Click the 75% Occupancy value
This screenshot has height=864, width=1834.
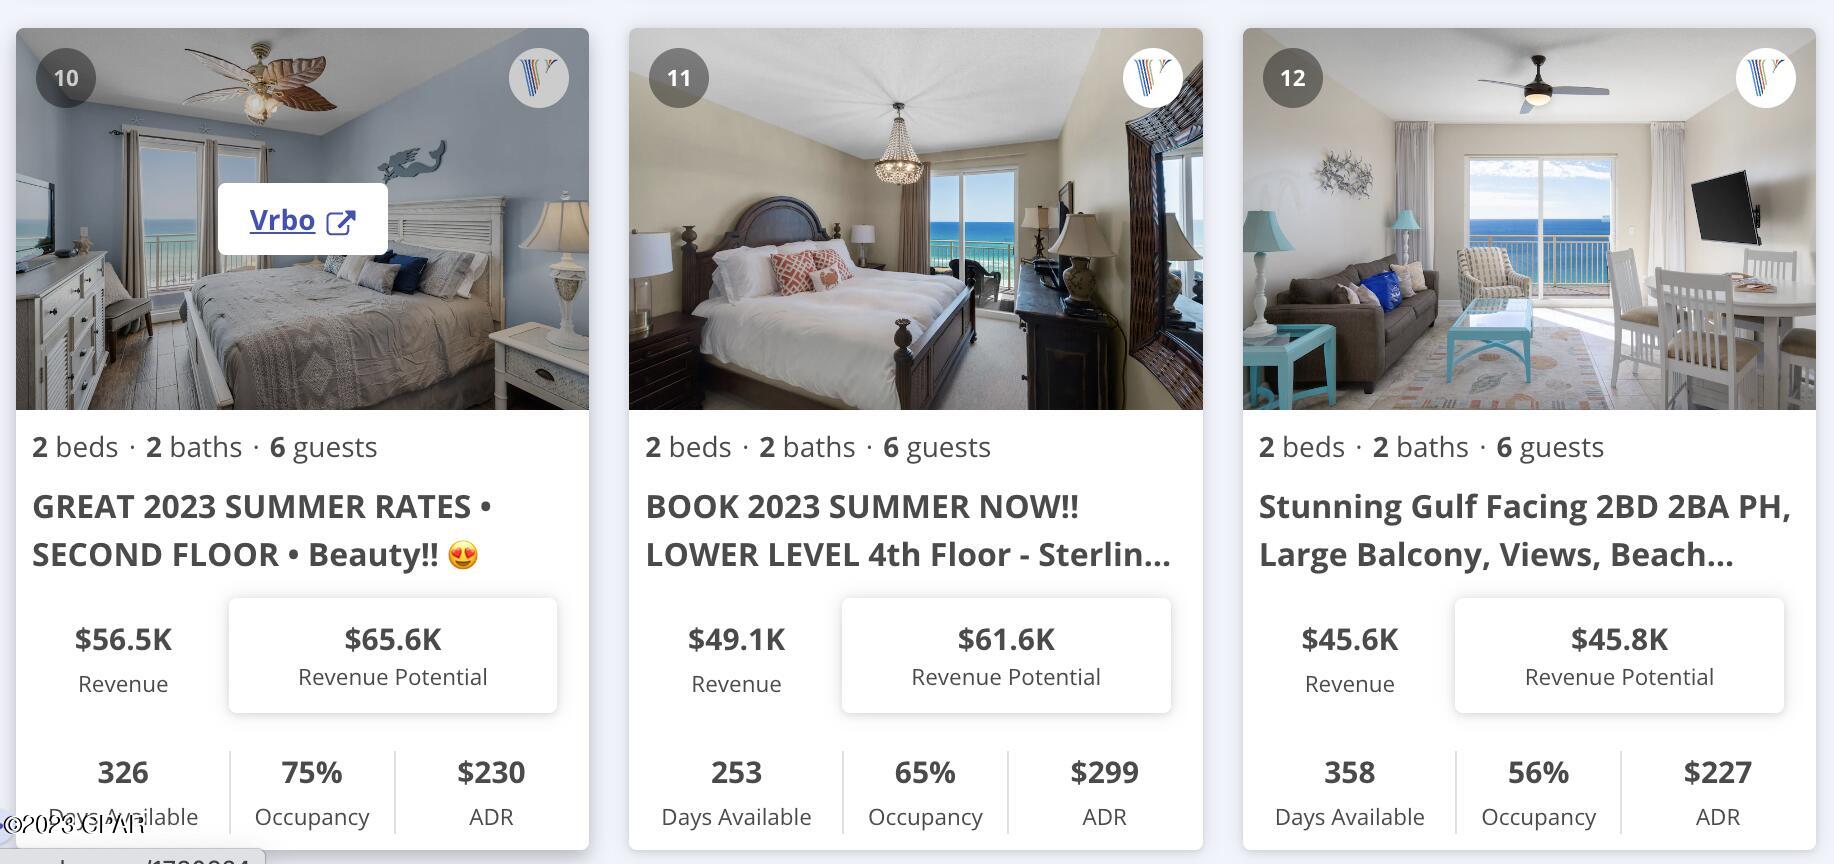point(312,772)
